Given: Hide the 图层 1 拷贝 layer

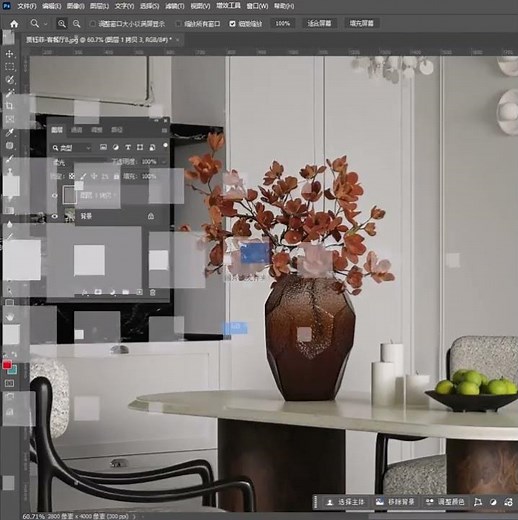Looking at the screenshot, I should [x=55, y=196].
